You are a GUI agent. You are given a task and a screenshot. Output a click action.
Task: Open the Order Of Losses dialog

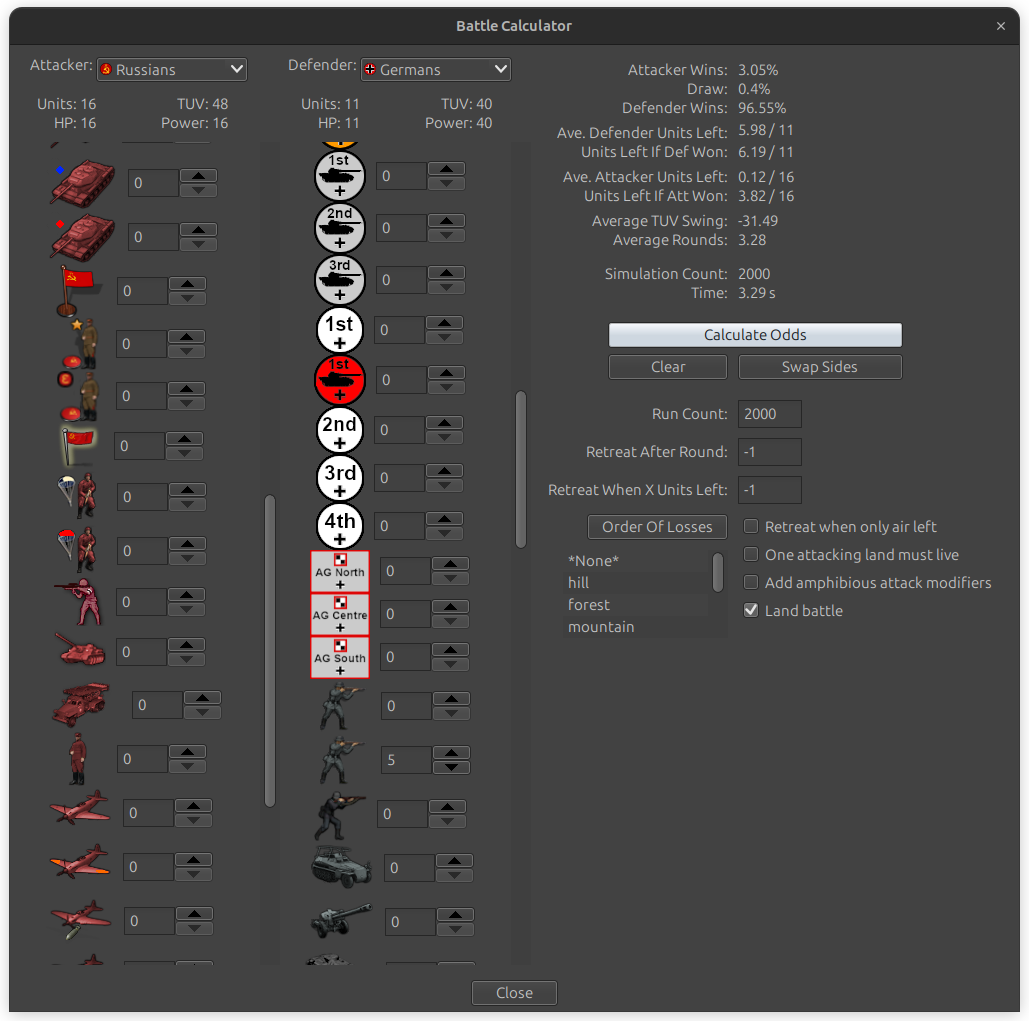(x=657, y=526)
